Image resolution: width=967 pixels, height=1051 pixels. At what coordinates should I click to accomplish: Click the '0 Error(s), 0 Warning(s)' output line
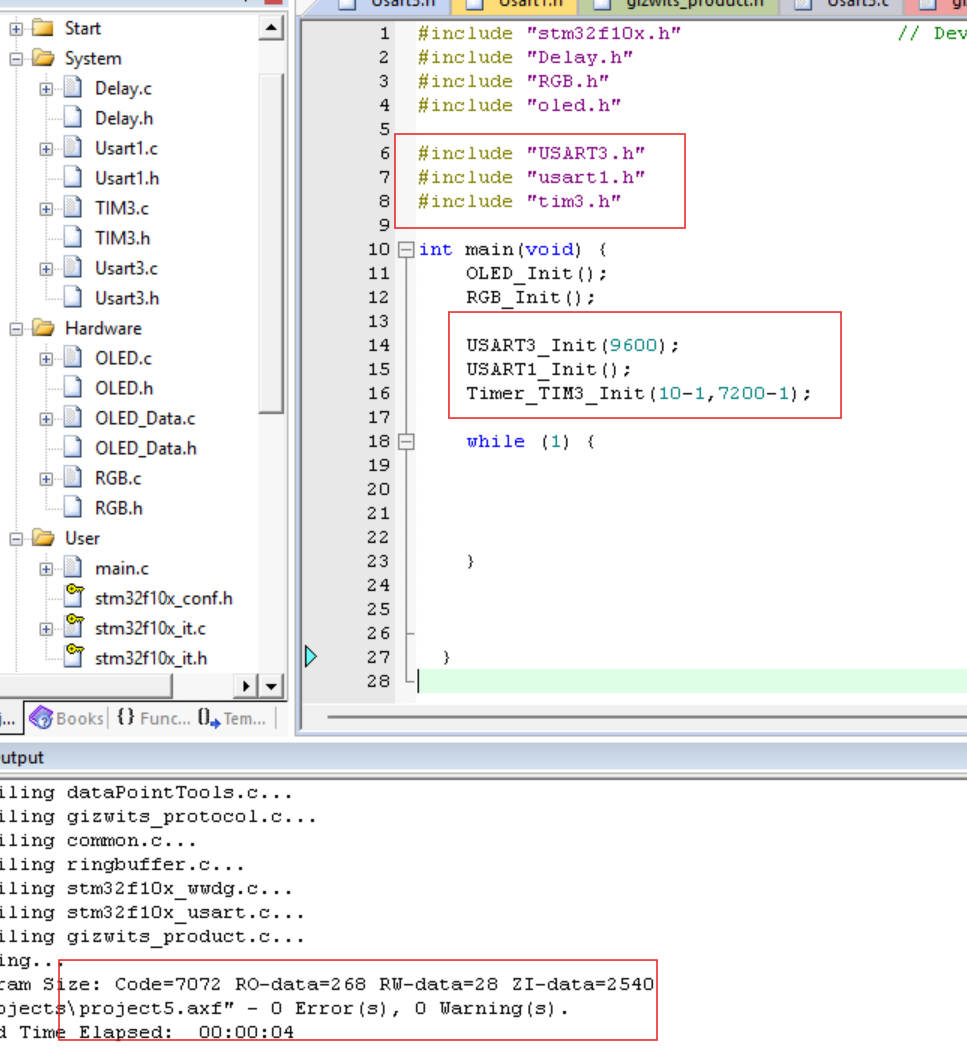pyautogui.click(x=284, y=1009)
